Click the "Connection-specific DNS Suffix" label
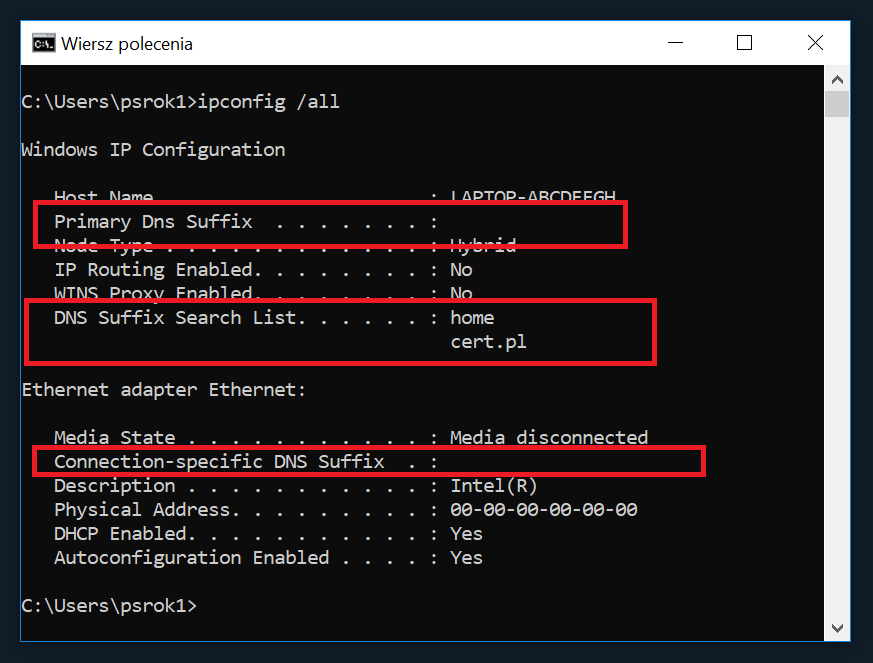Screen dimensions: 873x663 (x=219, y=462)
